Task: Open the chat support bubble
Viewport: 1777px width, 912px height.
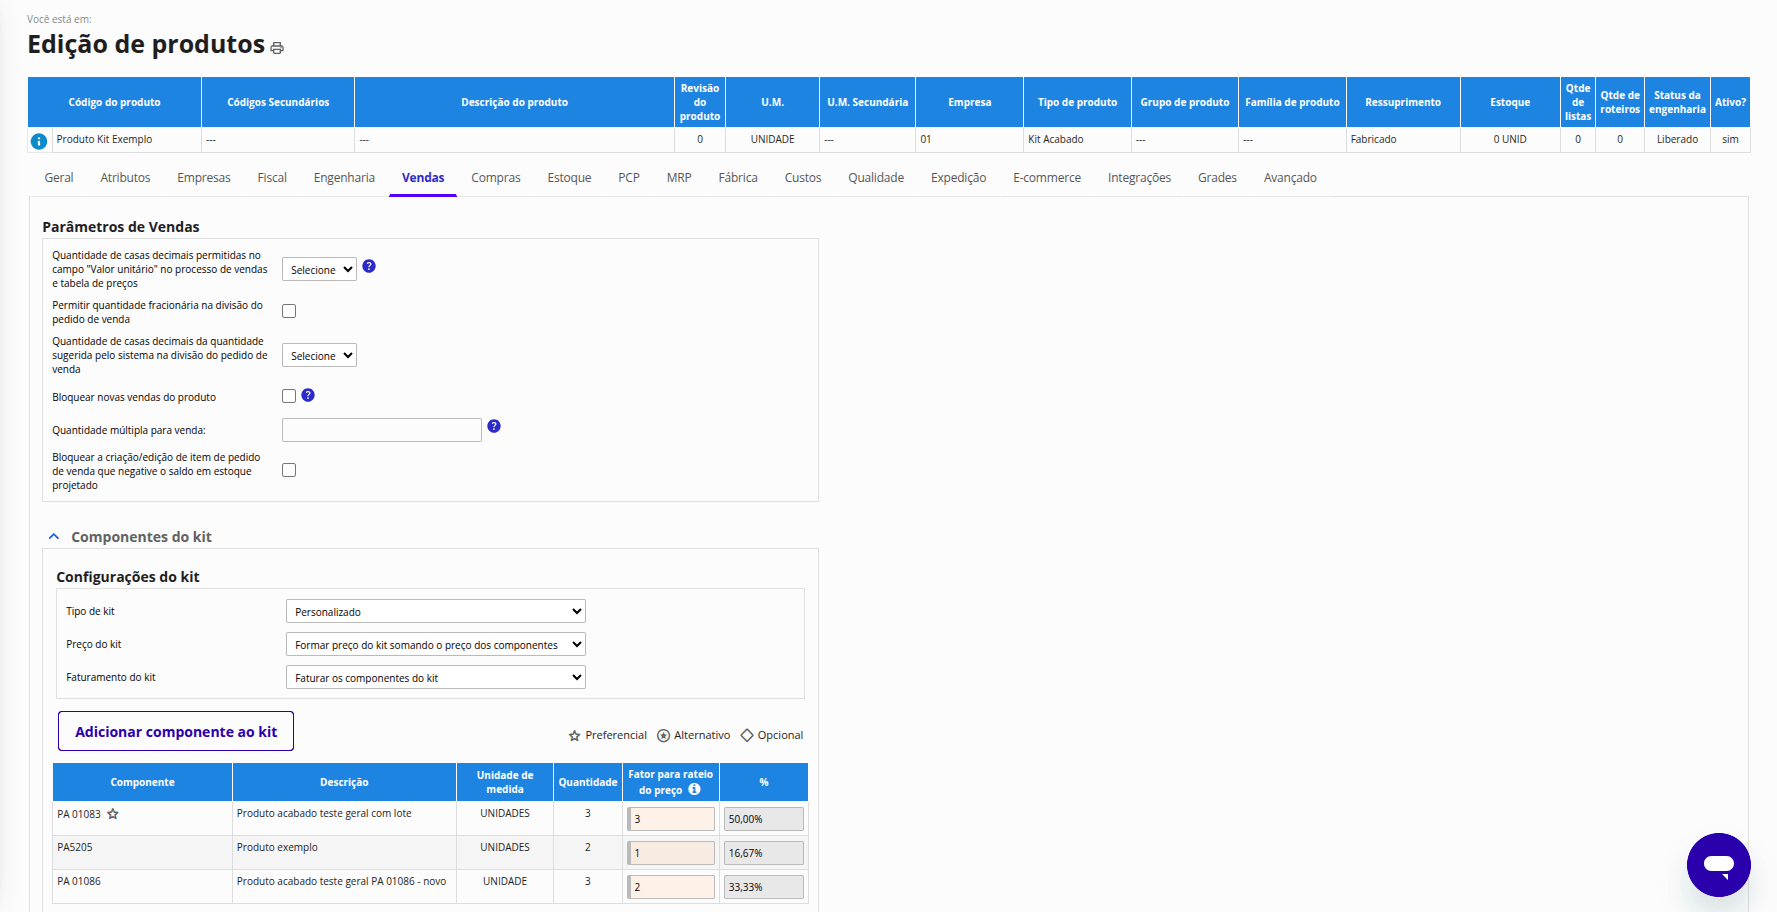Action: click(1718, 864)
